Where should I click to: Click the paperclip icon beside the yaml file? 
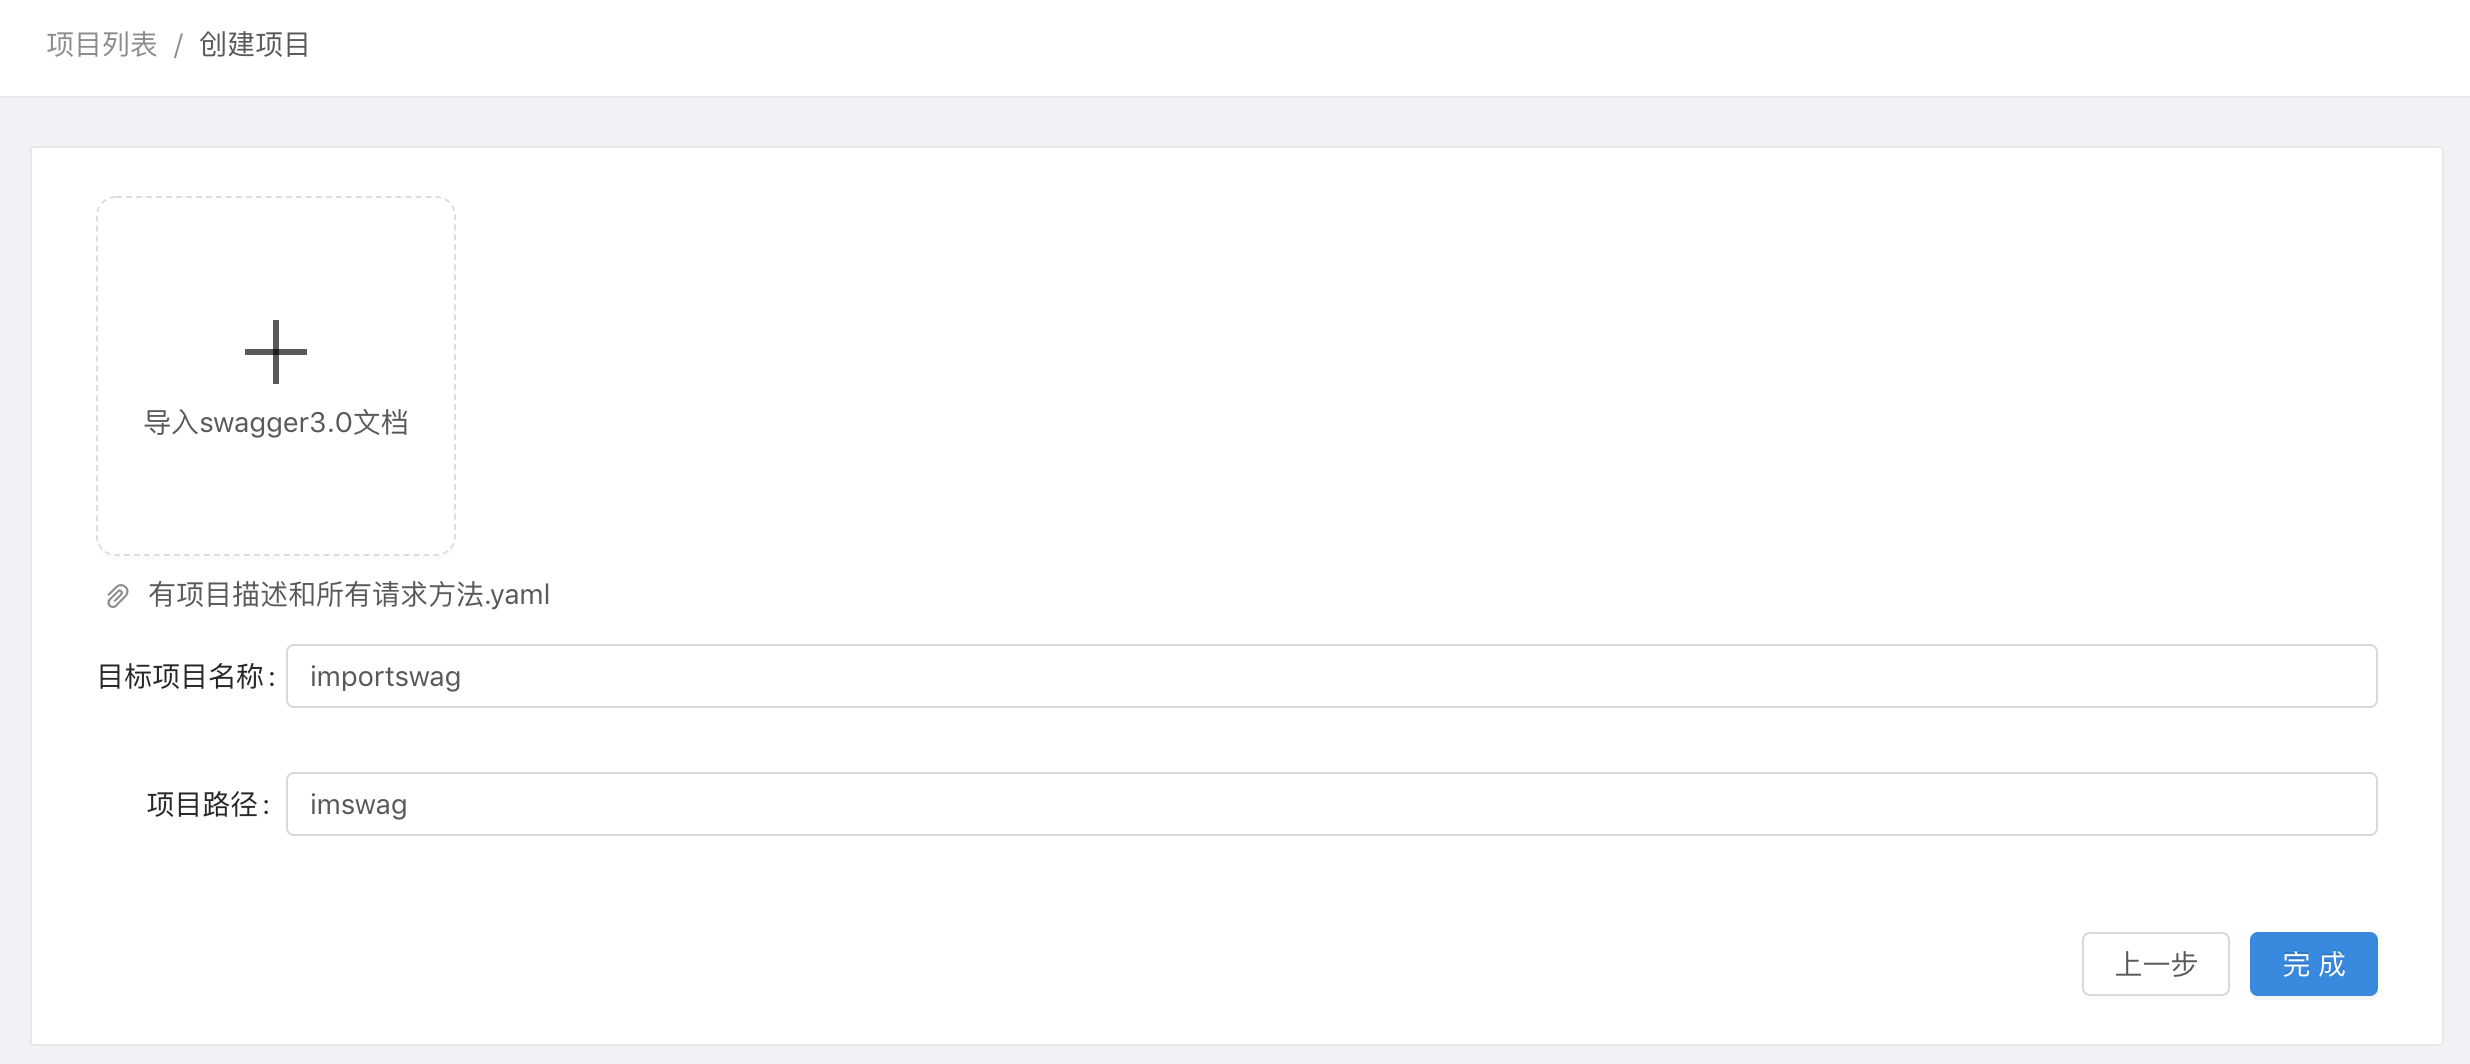click(117, 596)
